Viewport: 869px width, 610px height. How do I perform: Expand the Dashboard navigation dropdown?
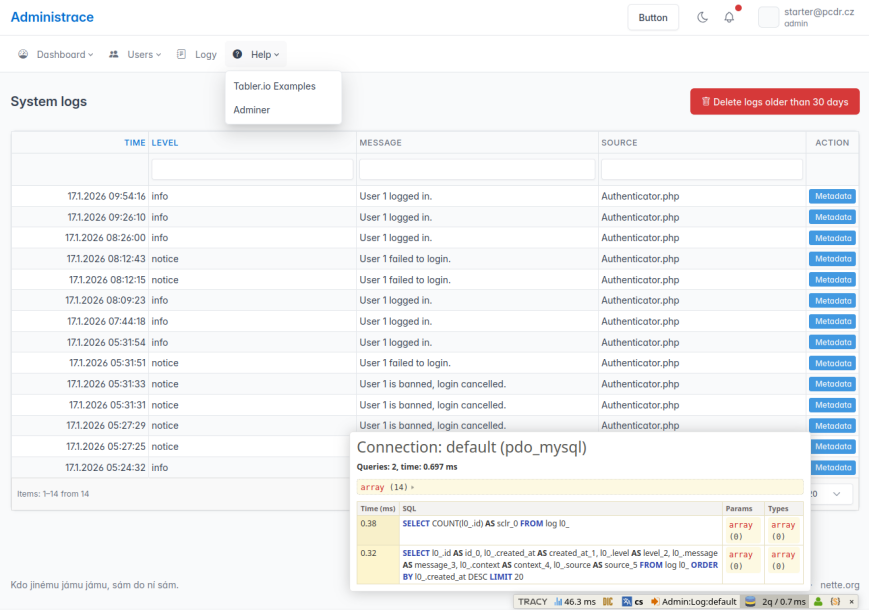click(56, 54)
